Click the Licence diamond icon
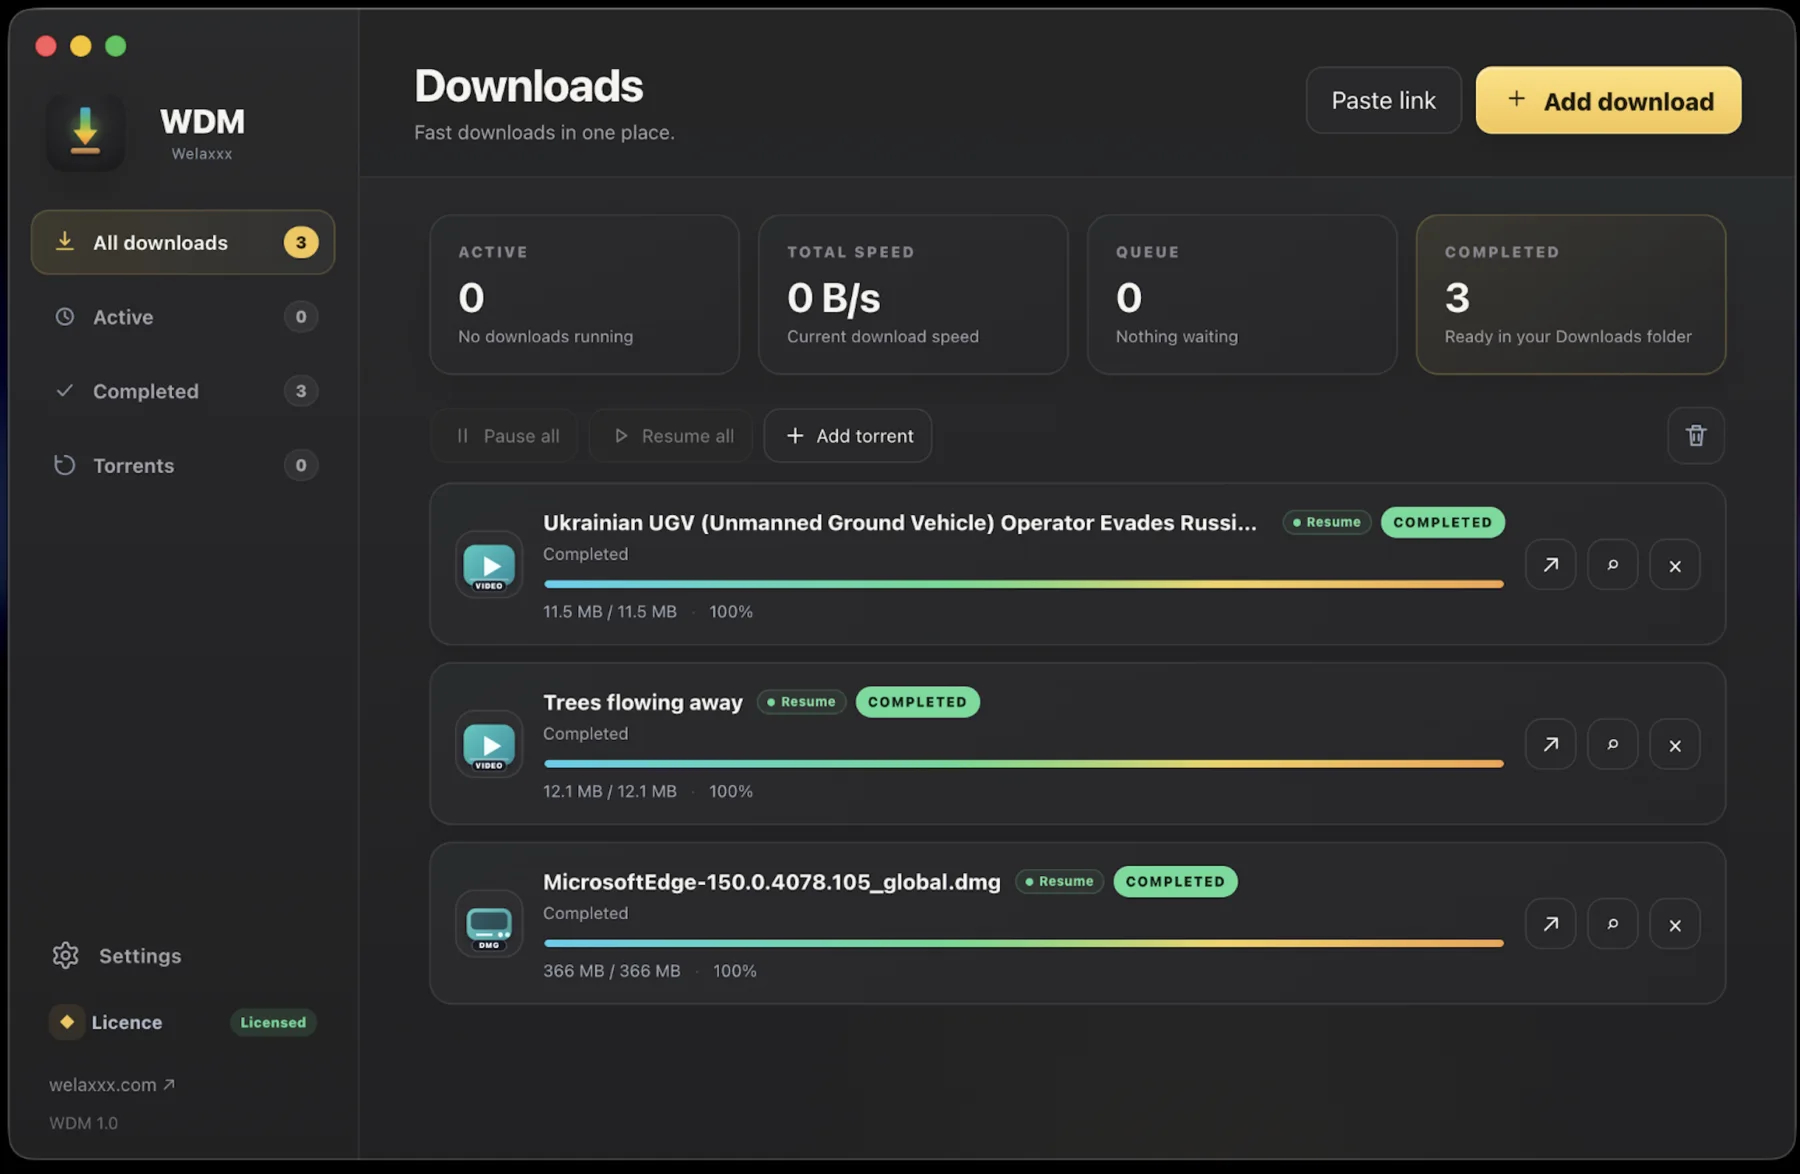 click(67, 1022)
